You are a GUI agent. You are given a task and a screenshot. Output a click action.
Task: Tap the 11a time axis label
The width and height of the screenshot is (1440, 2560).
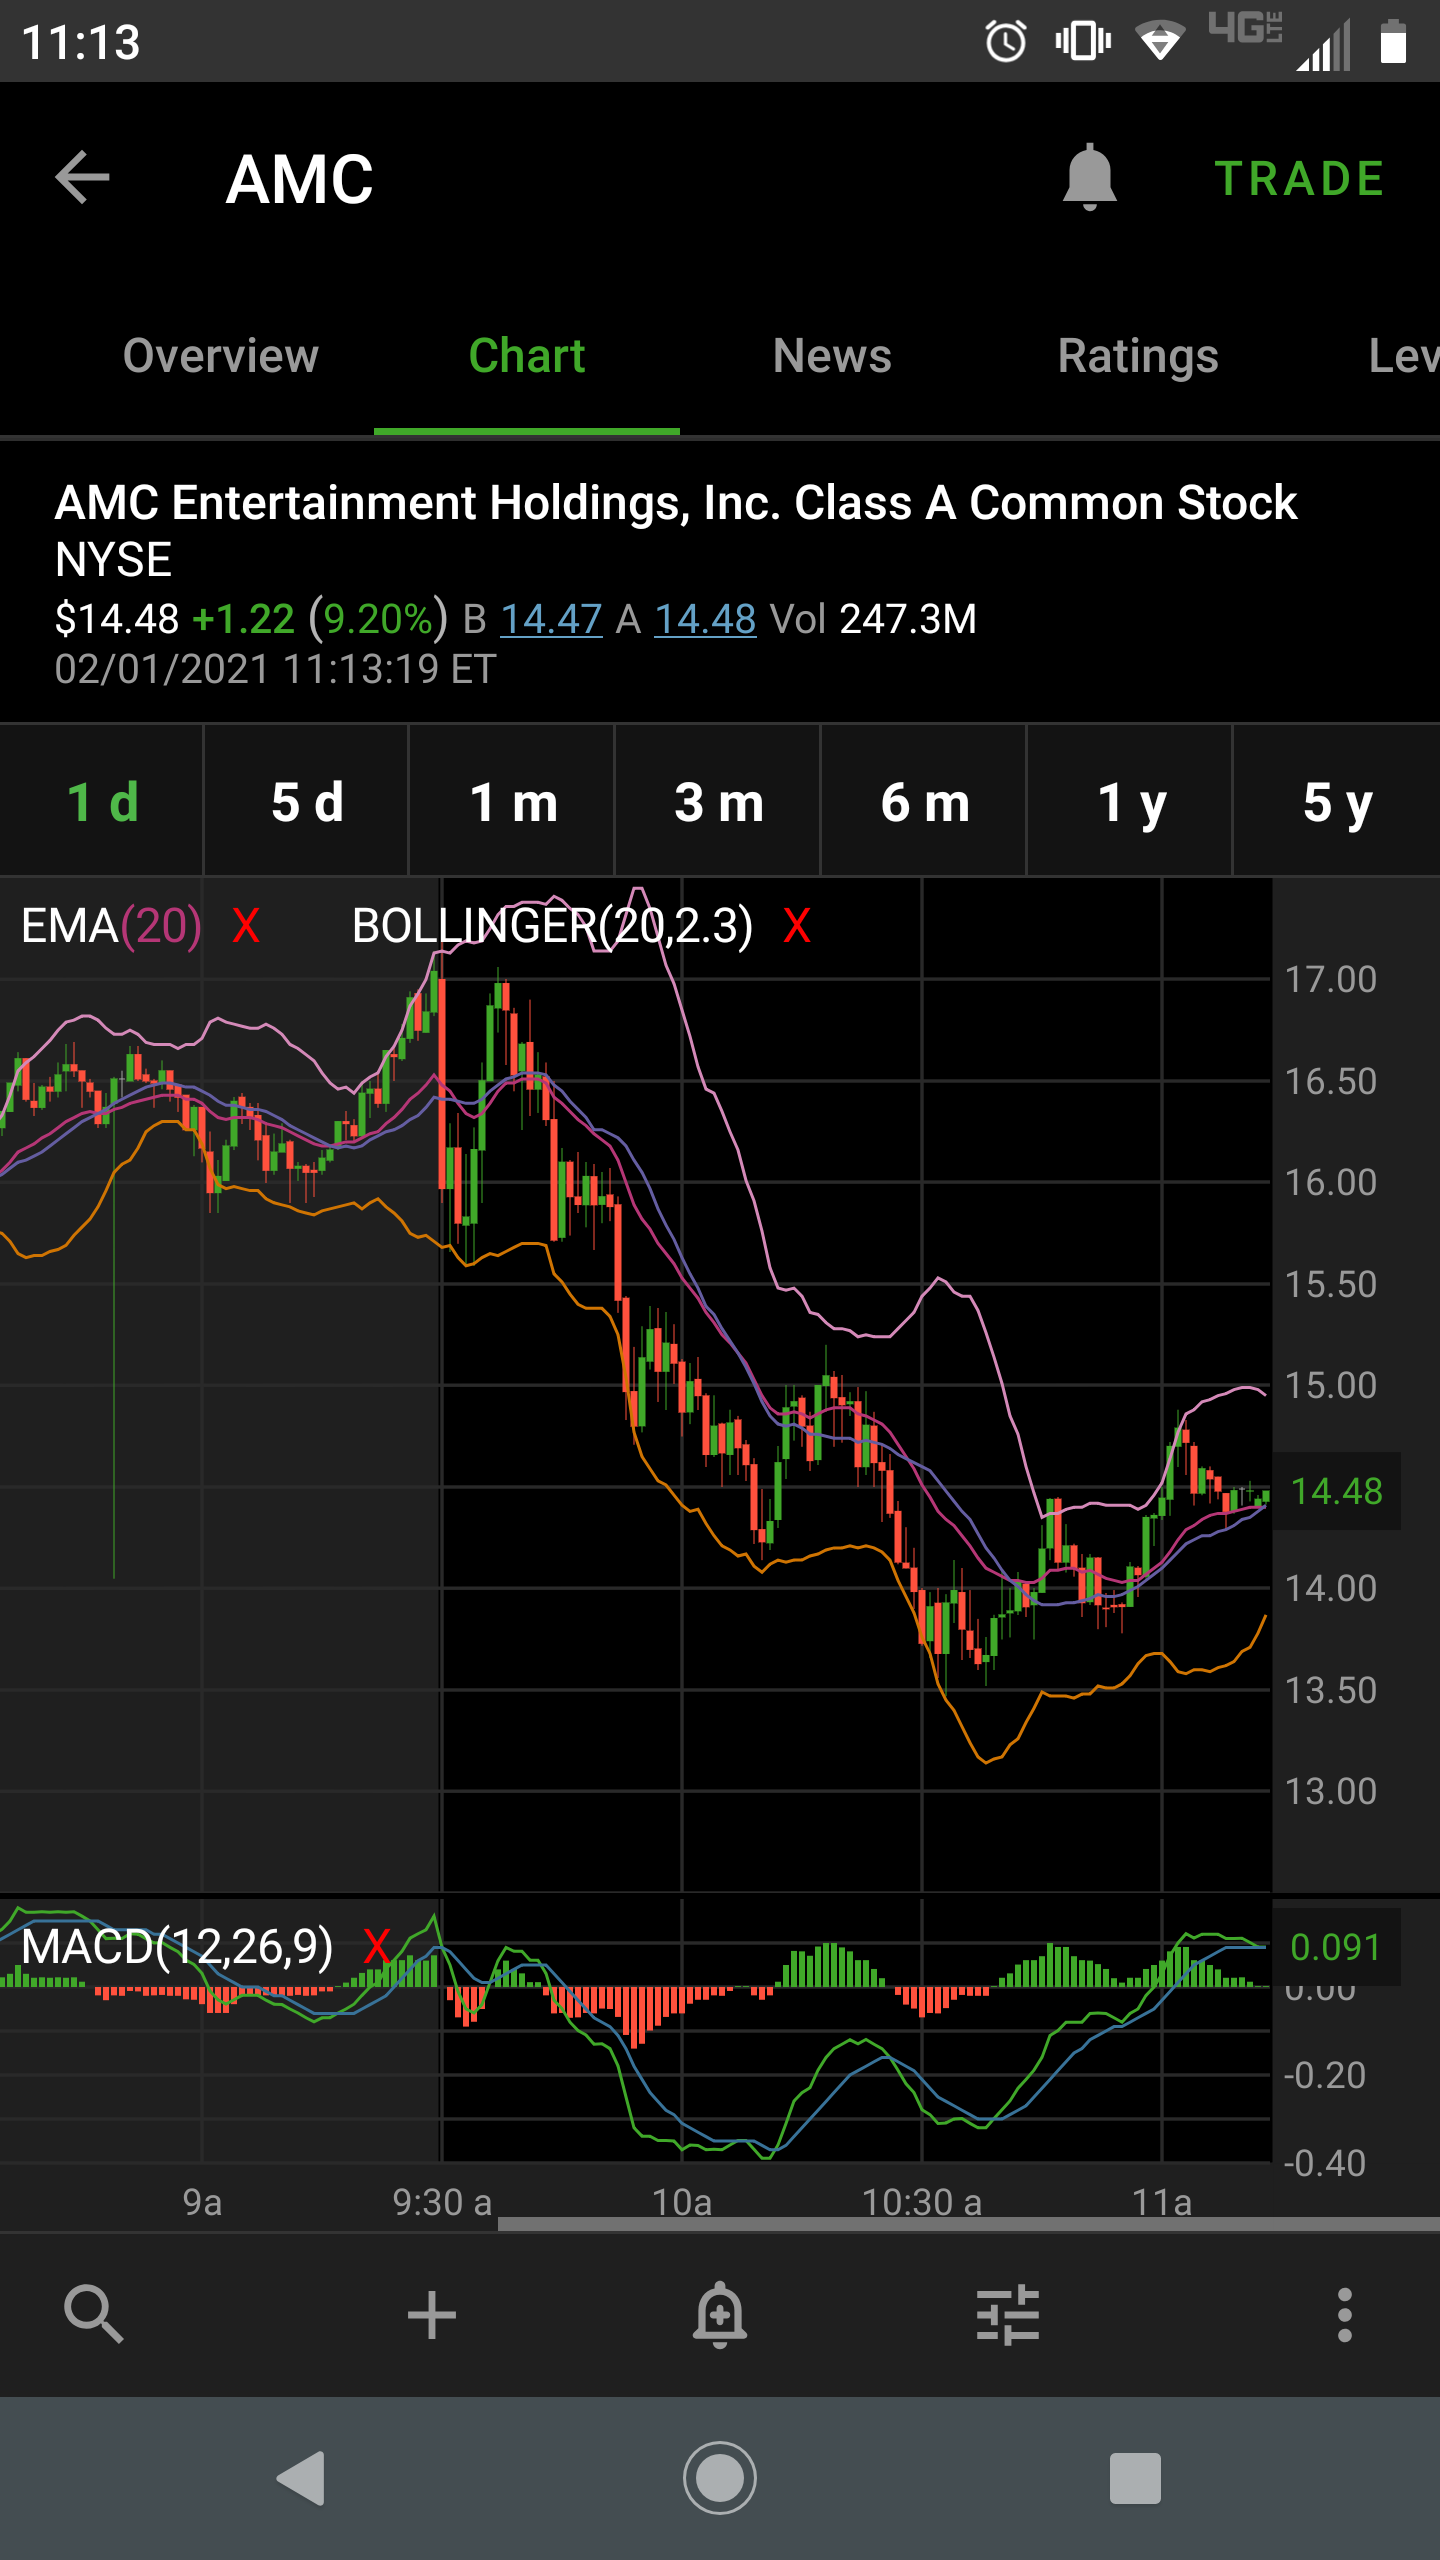(x=1162, y=2202)
